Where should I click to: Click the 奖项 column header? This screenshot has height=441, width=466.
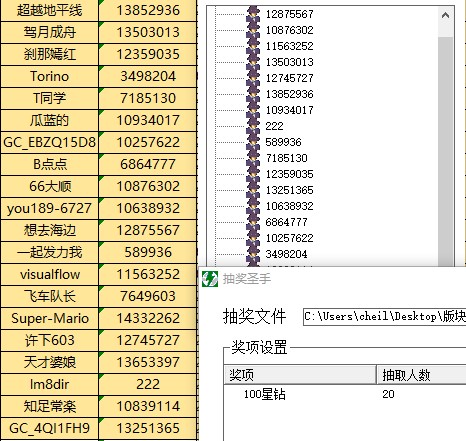[x=300, y=375]
